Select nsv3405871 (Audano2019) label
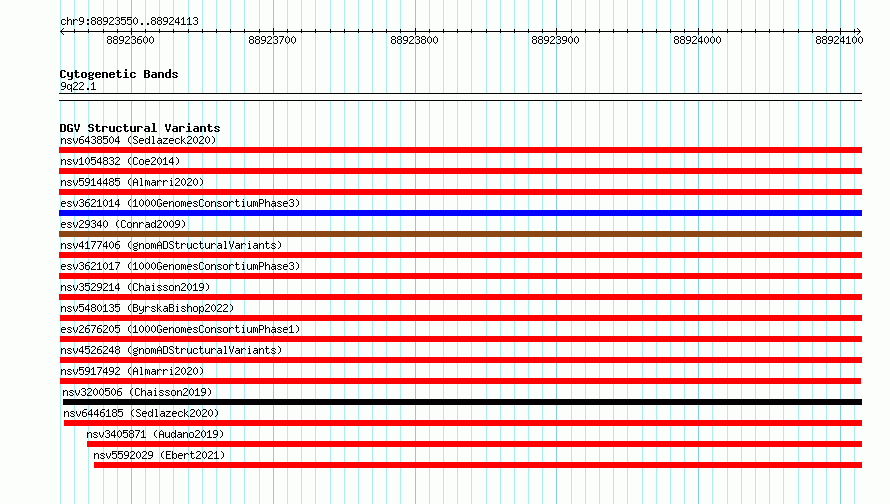Screen dimensions: 890x504 [x=155, y=434]
